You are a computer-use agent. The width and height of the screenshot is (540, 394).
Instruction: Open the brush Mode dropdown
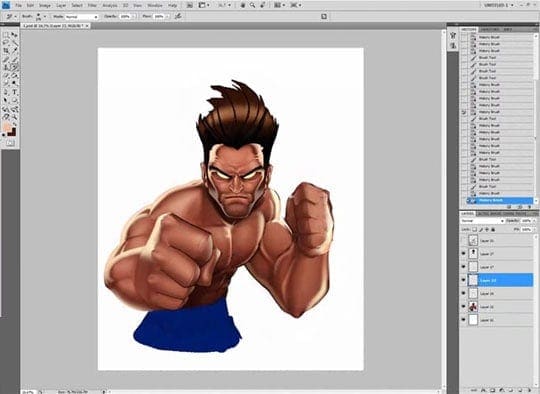(81, 16)
